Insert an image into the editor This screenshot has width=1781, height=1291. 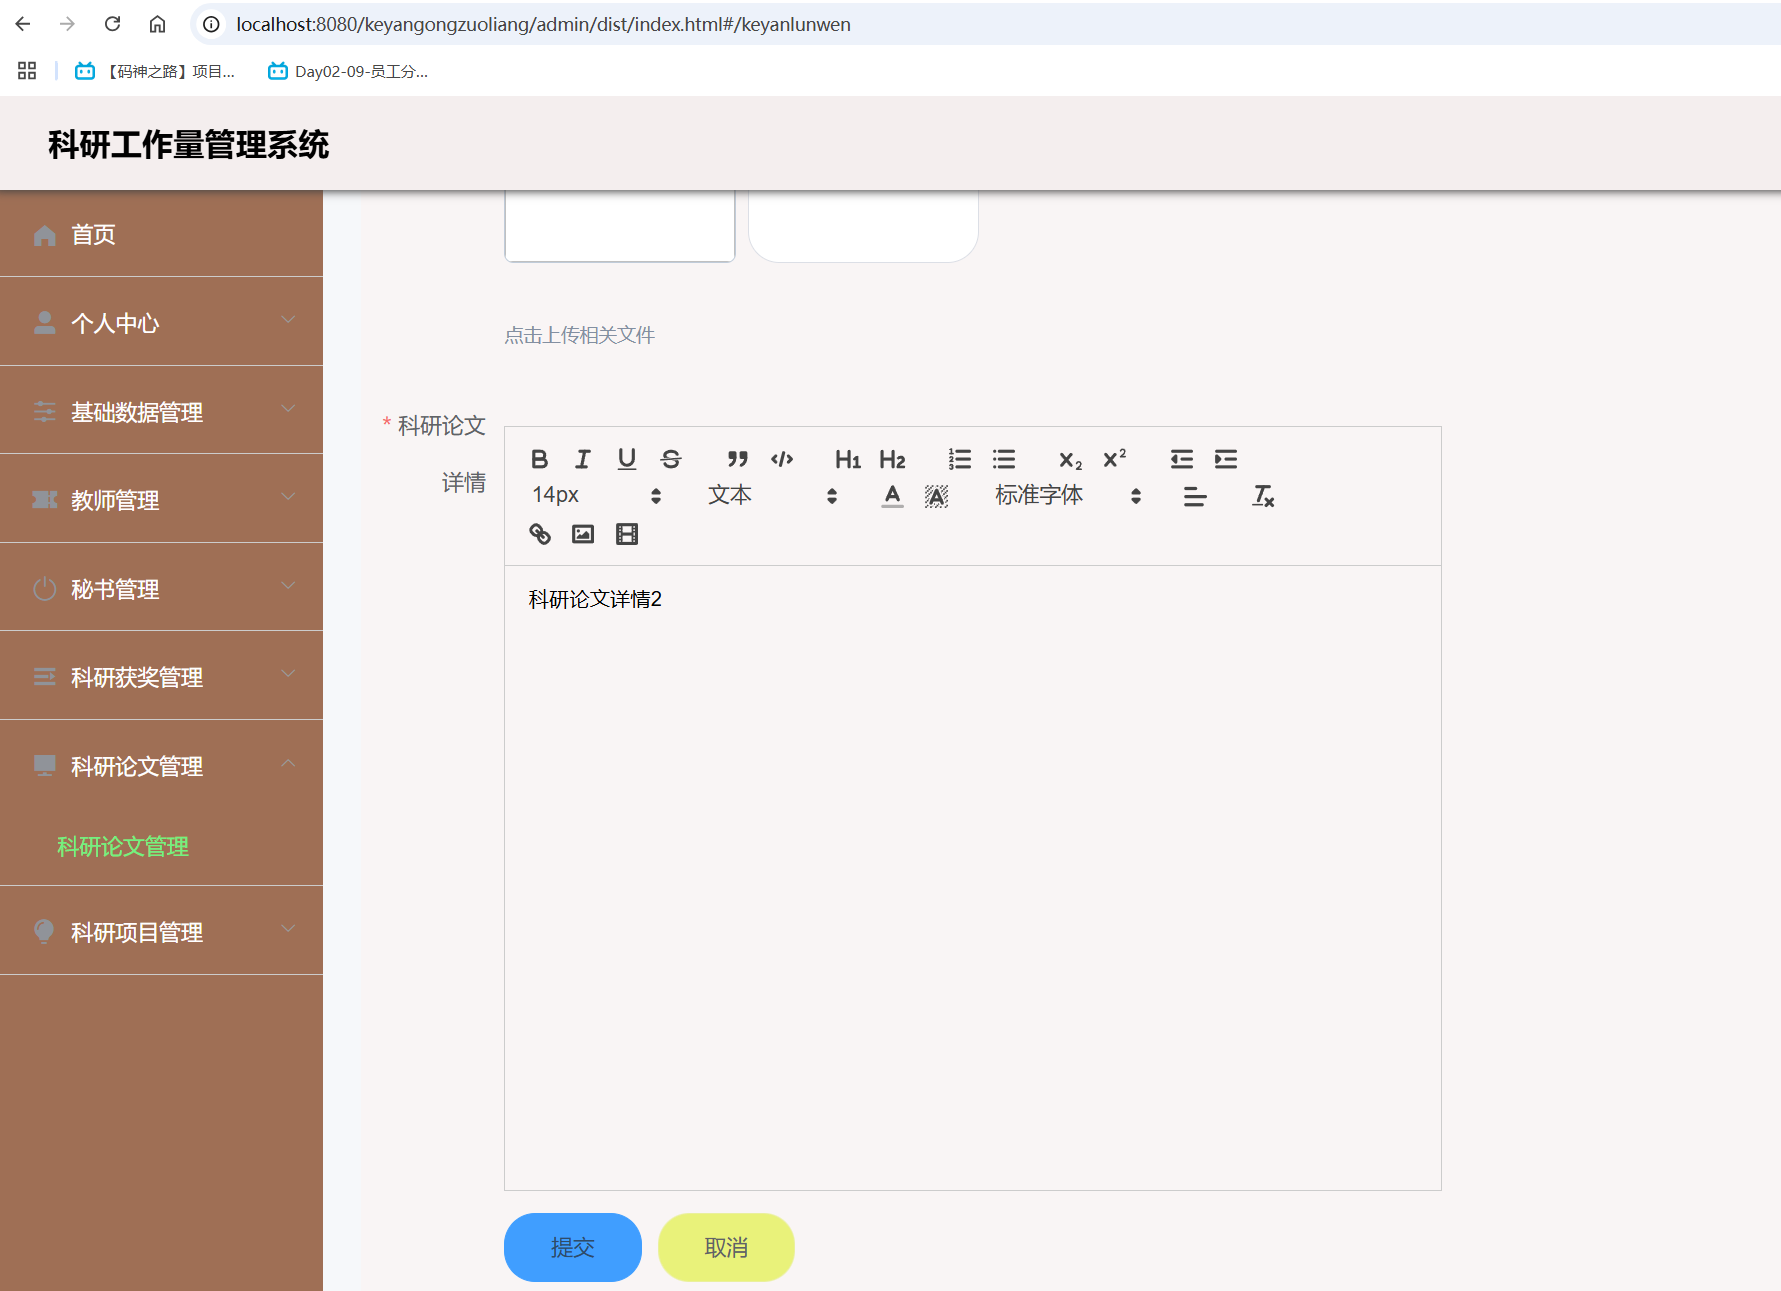[583, 534]
